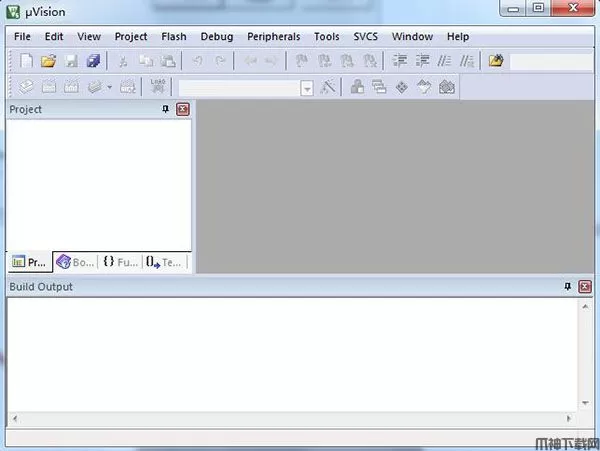
Task: Open the File menu
Action: [x=22, y=37]
